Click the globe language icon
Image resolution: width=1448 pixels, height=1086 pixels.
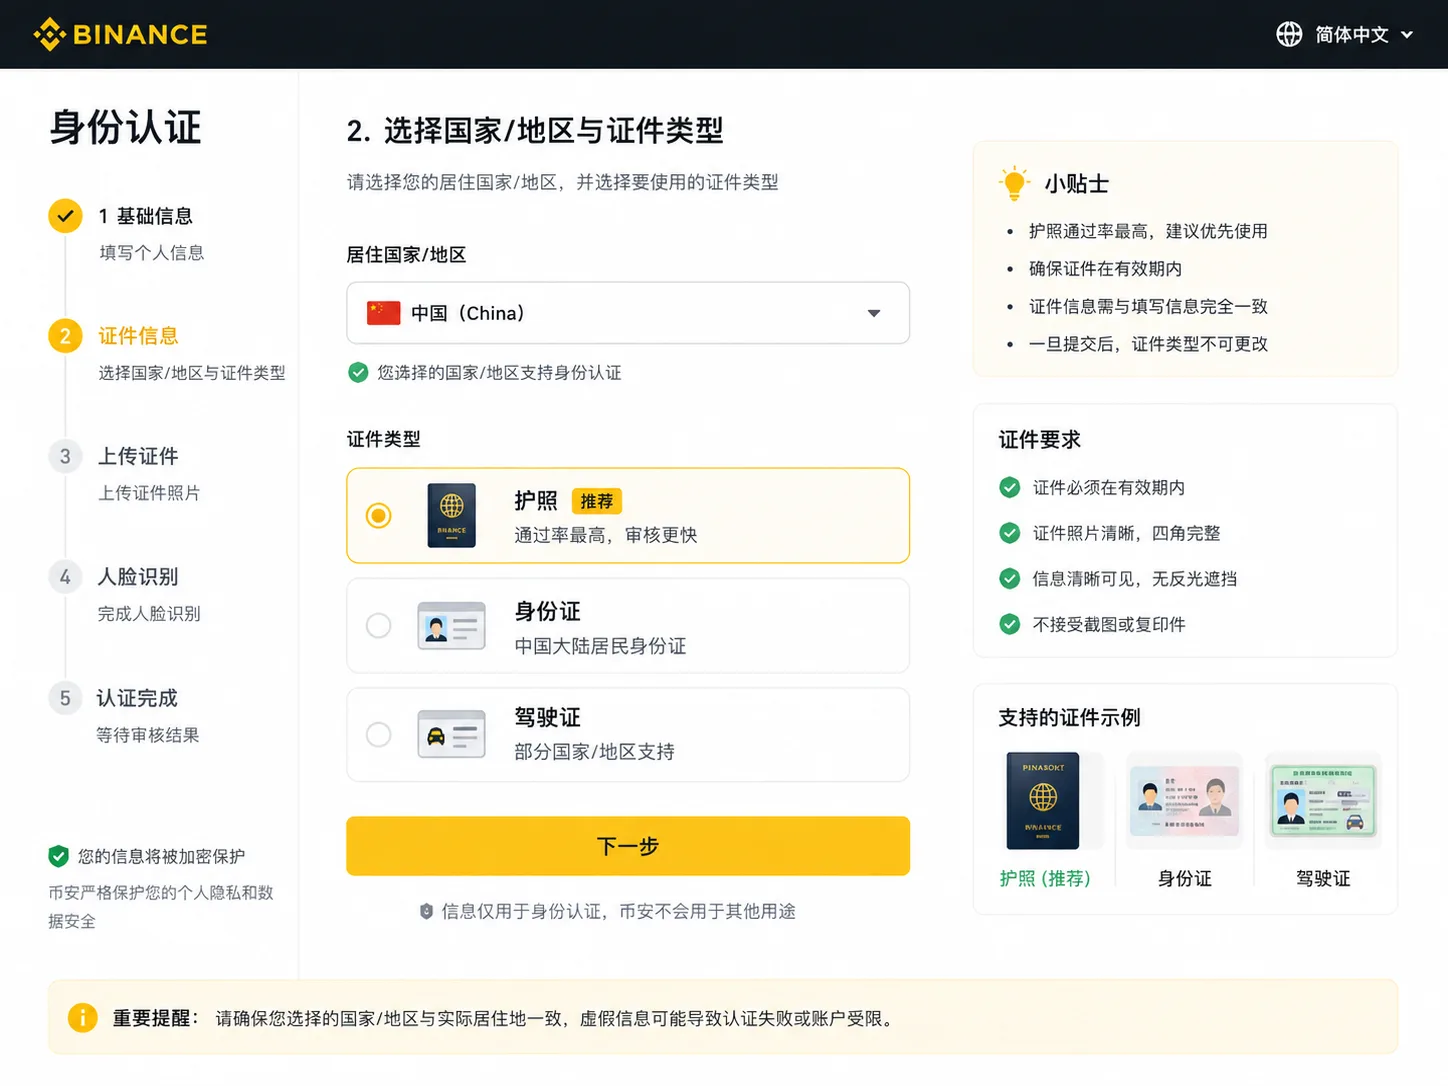point(1289,34)
